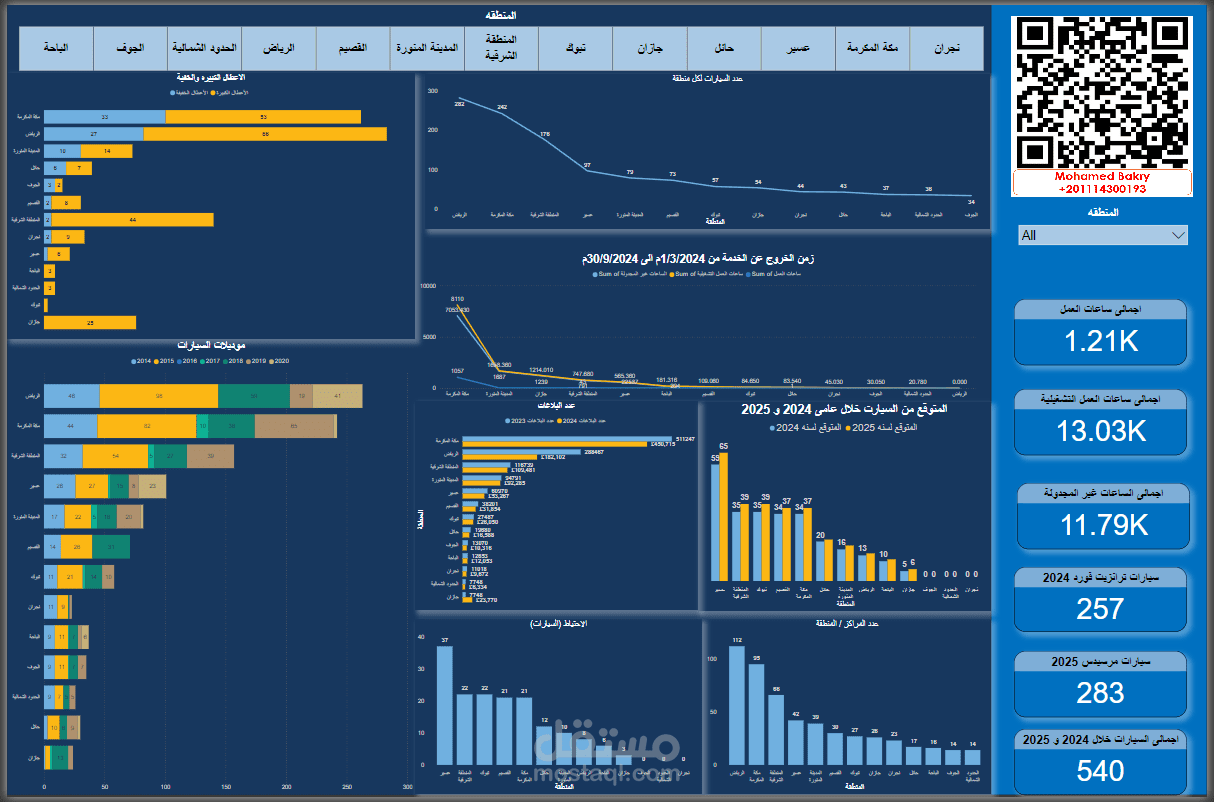Select the نجران region filter button
This screenshot has height=802, width=1214.
(946, 48)
